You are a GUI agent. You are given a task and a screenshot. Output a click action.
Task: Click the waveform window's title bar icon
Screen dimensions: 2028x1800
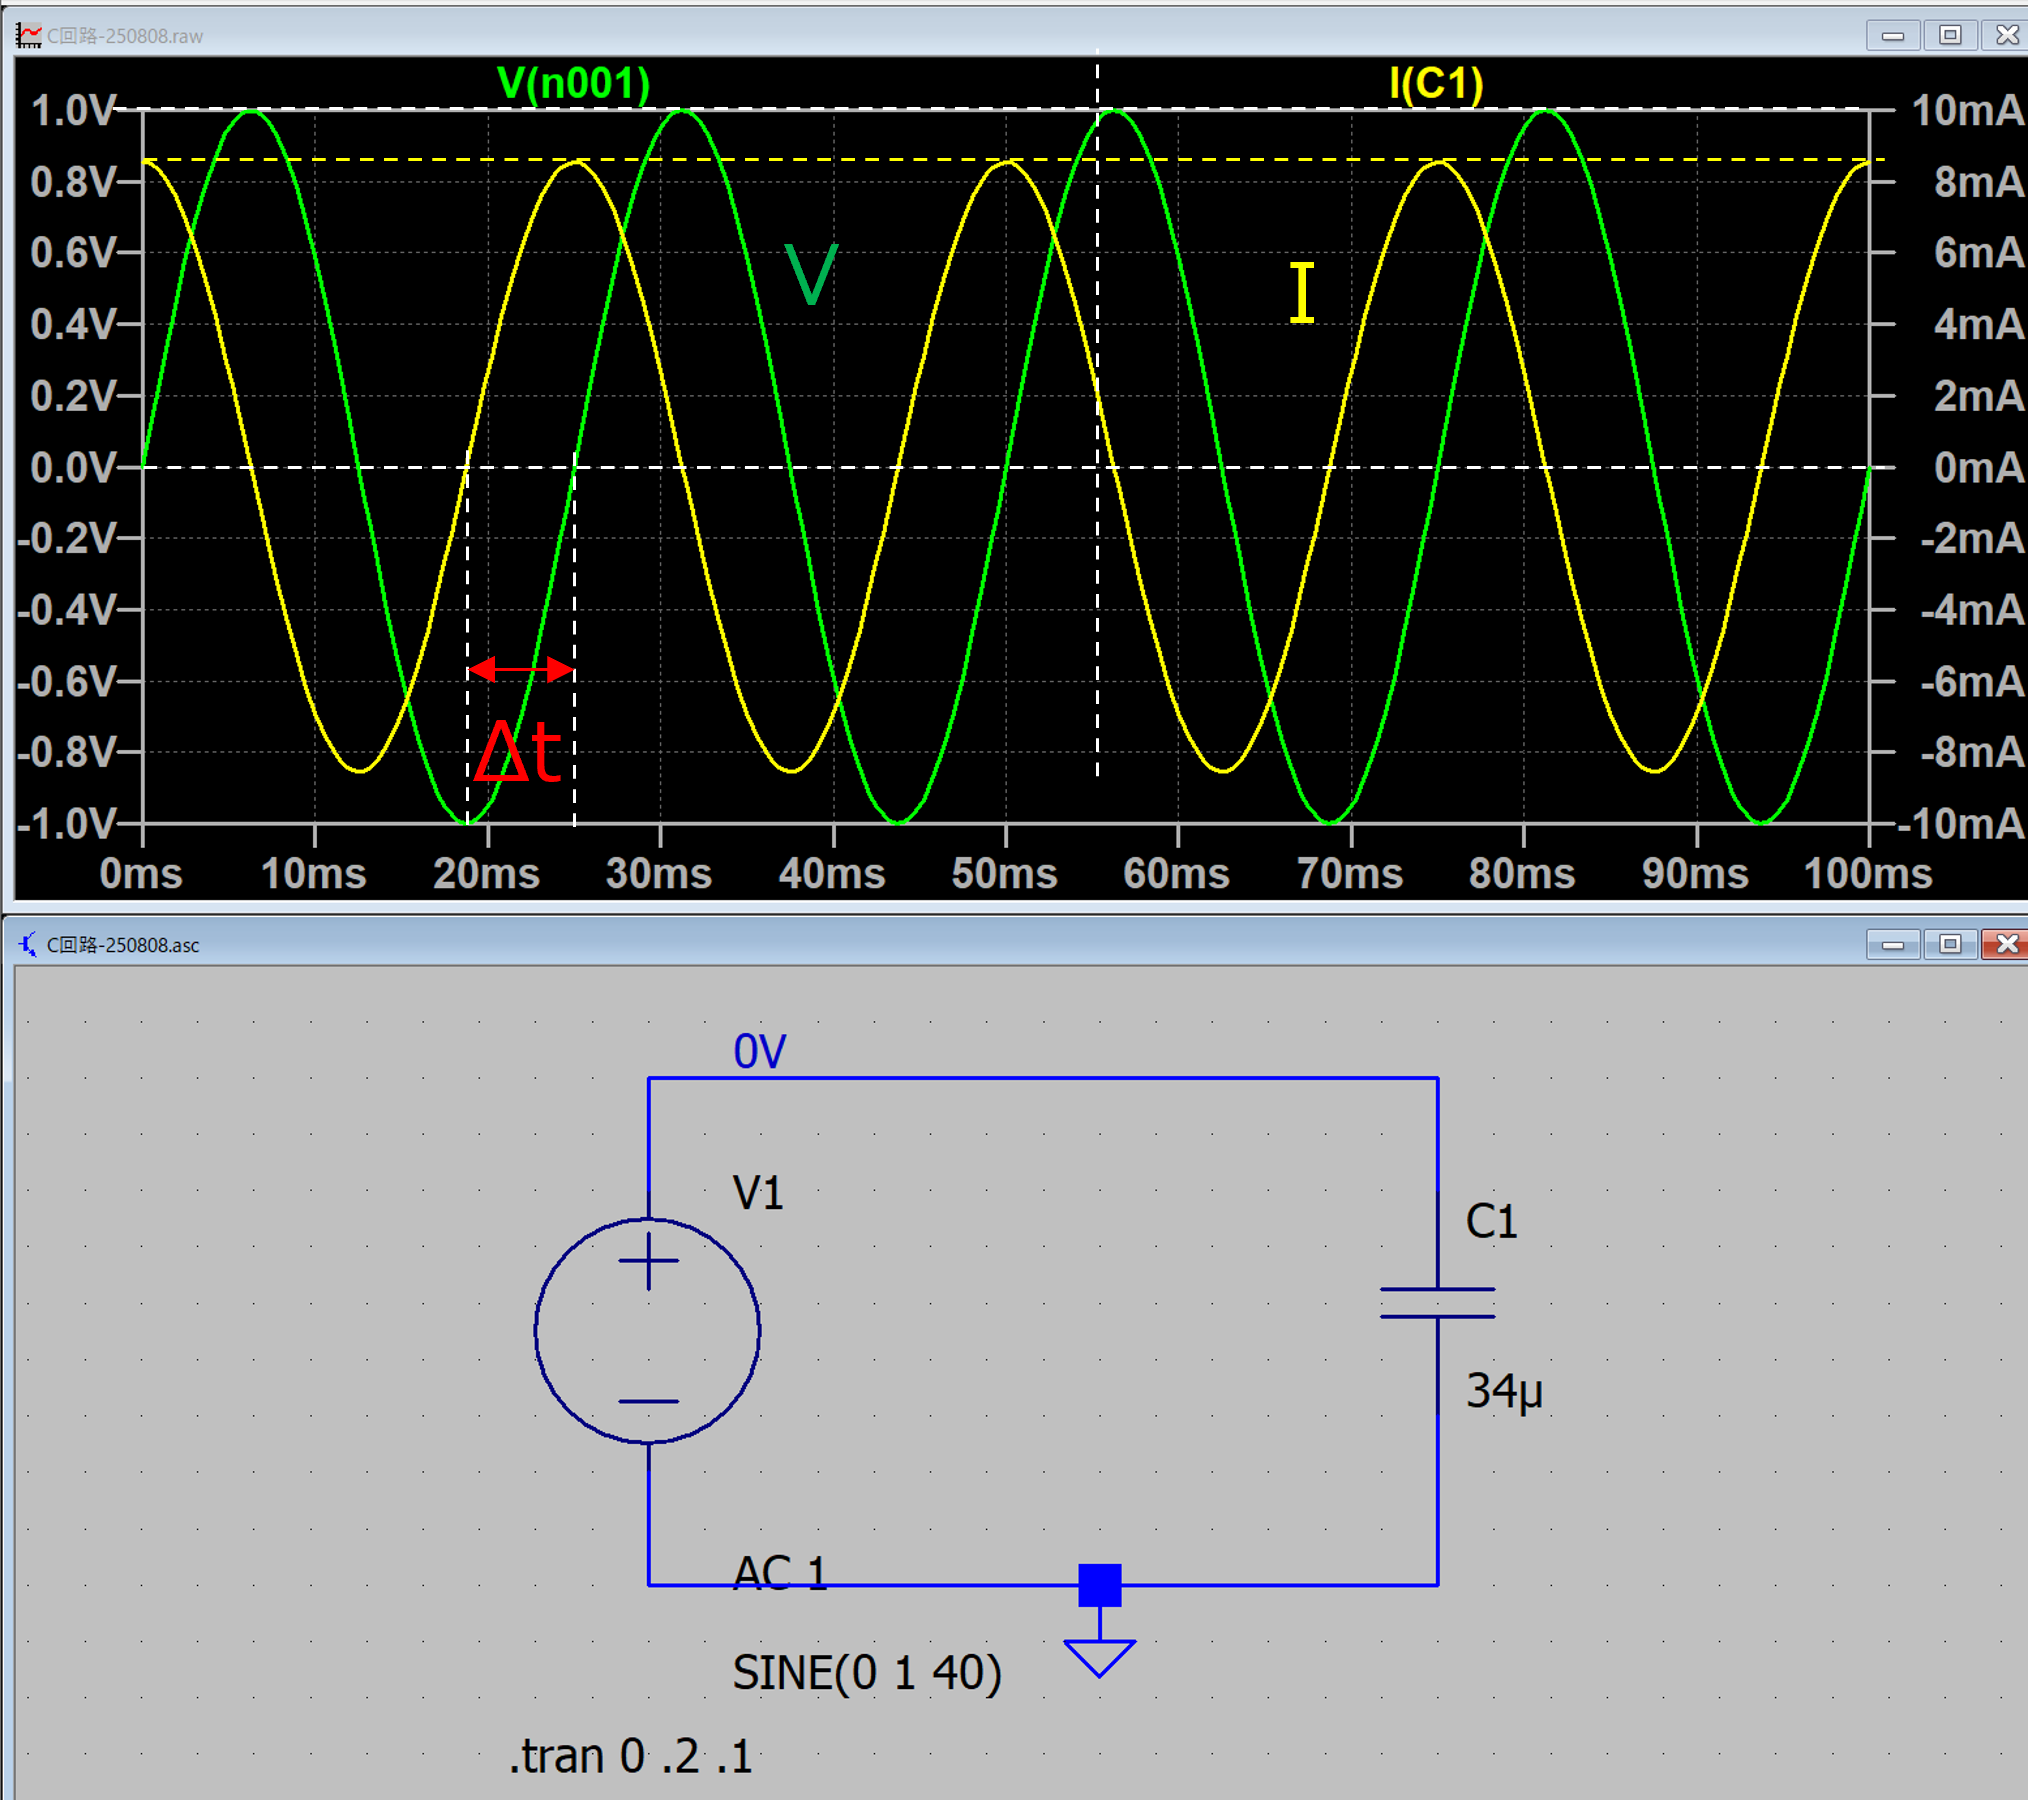tap(28, 35)
